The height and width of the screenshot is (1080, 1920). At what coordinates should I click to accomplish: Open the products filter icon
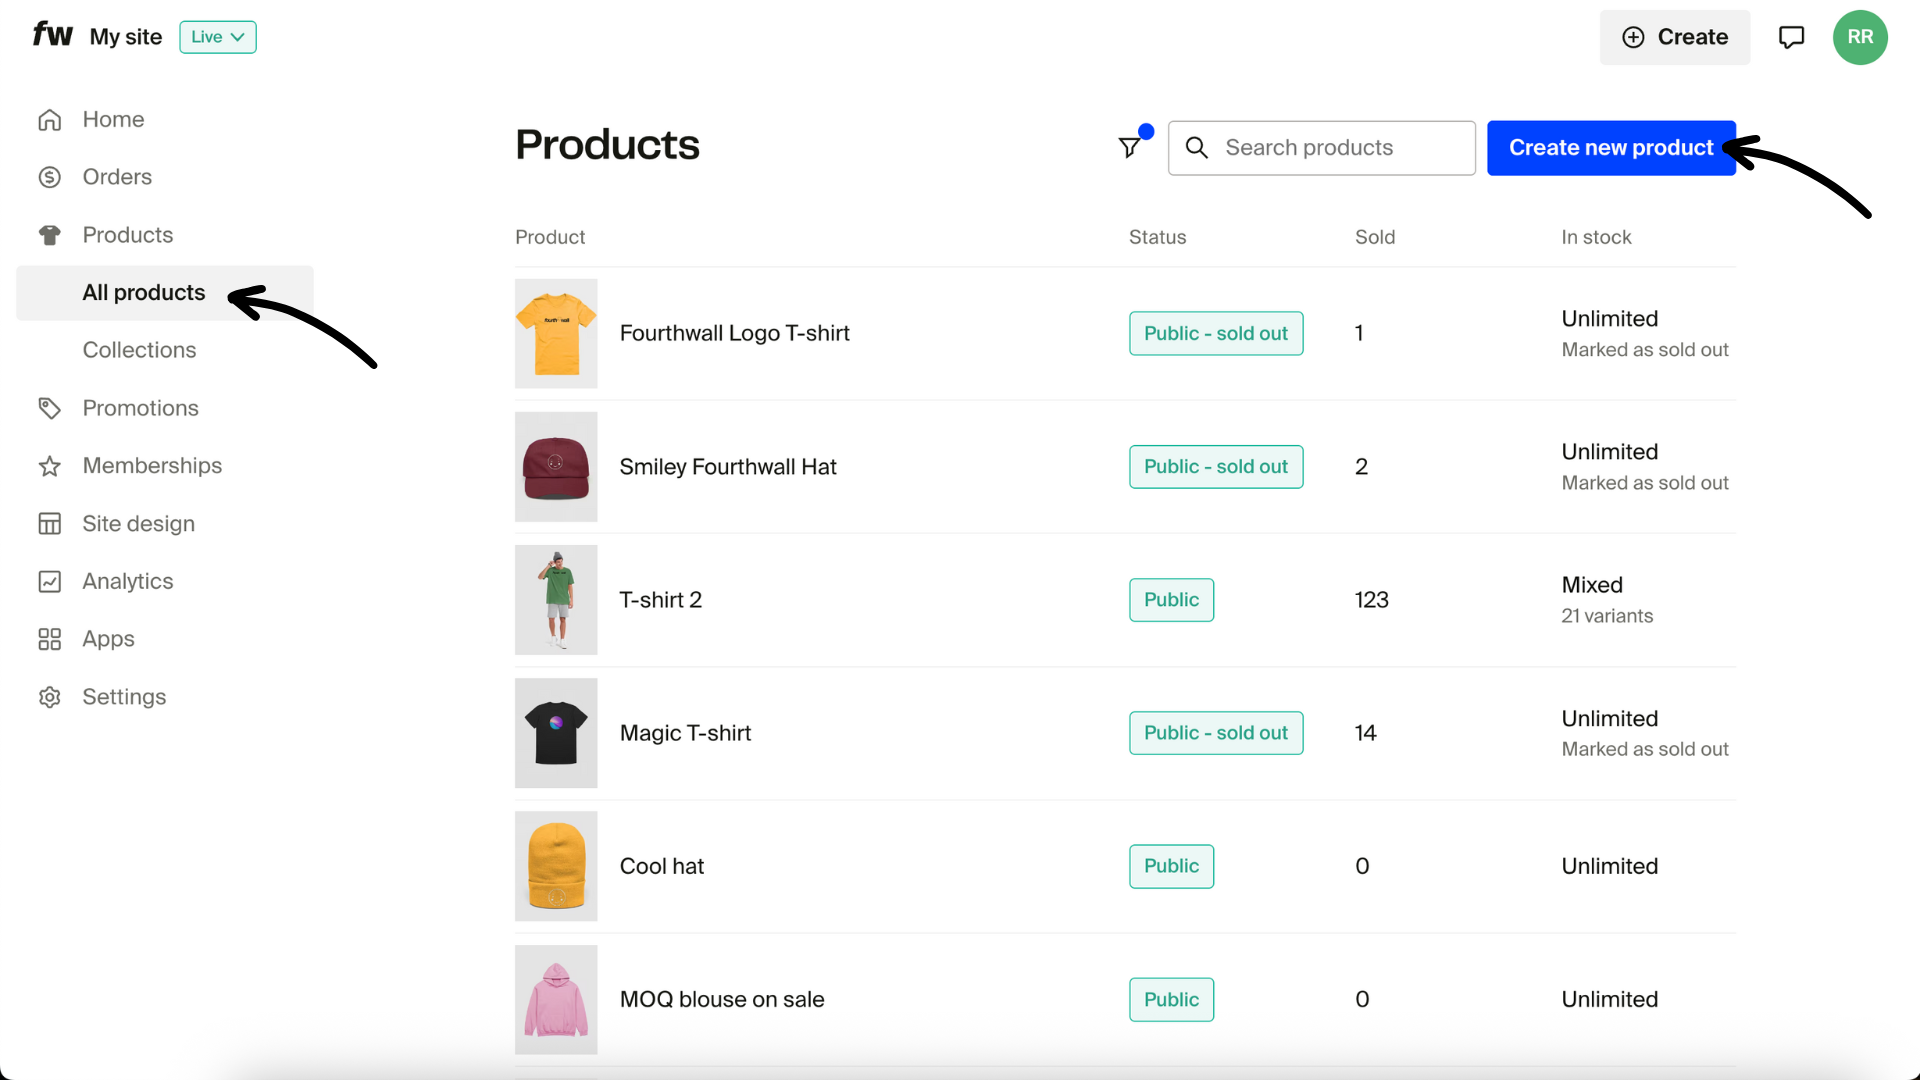(x=1130, y=148)
